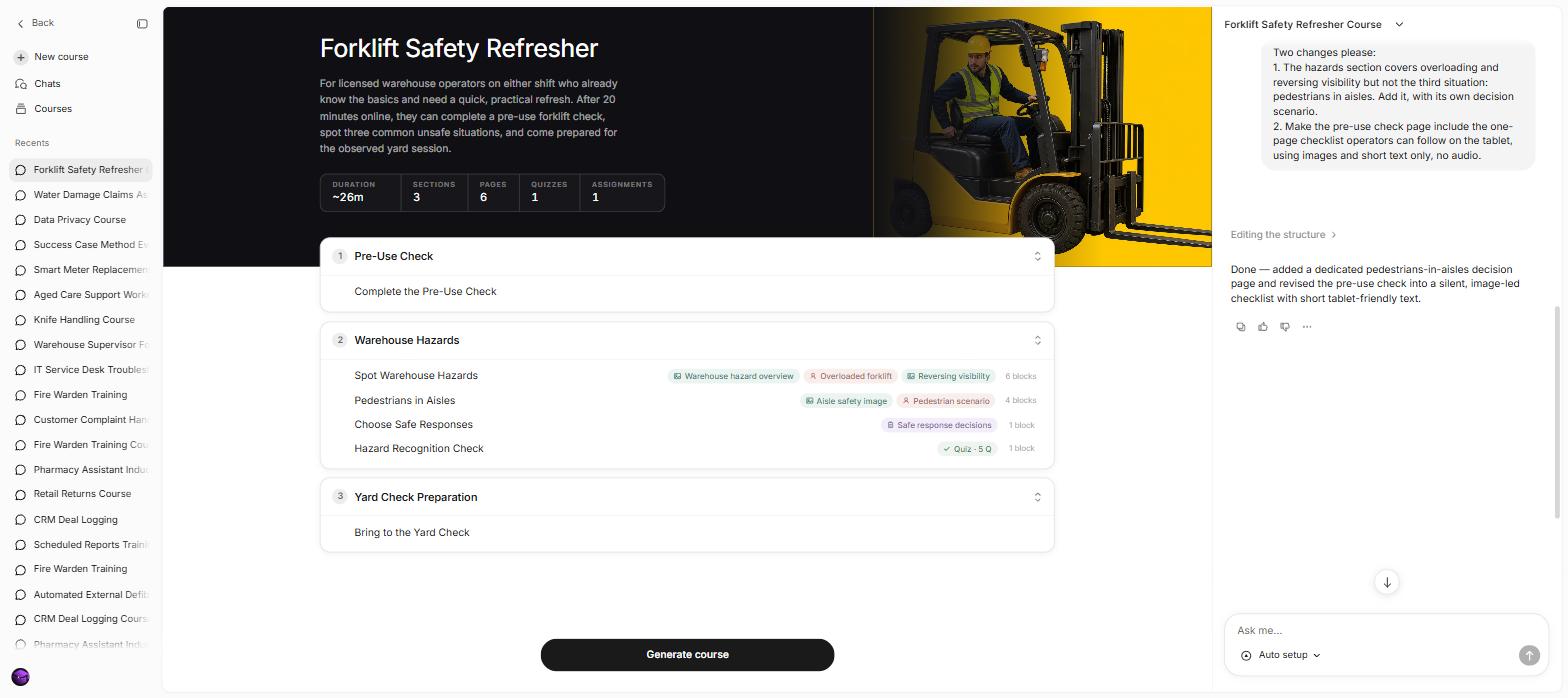The height and width of the screenshot is (698, 1568).
Task: Open the Hazard Recognition Check page
Action: (418, 449)
